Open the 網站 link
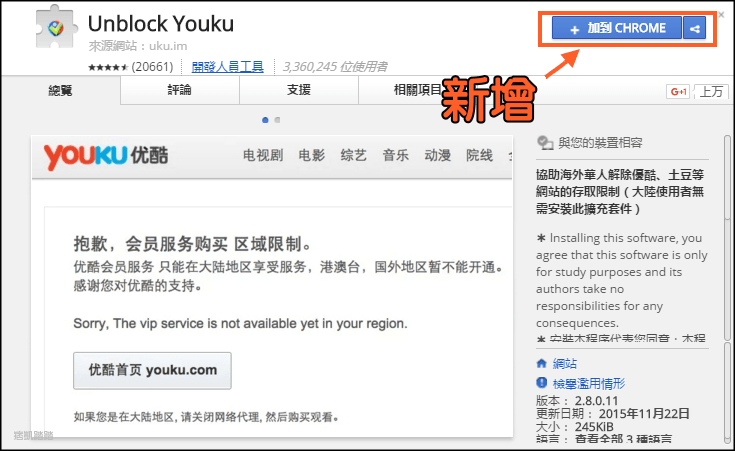Image resolution: width=735 pixels, height=451 pixels. pos(565,363)
